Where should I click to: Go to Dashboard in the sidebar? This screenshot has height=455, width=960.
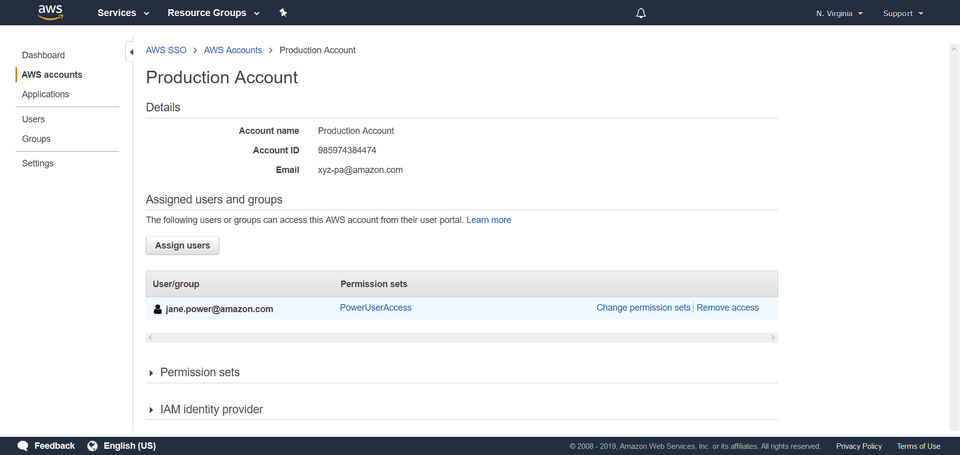click(x=43, y=55)
